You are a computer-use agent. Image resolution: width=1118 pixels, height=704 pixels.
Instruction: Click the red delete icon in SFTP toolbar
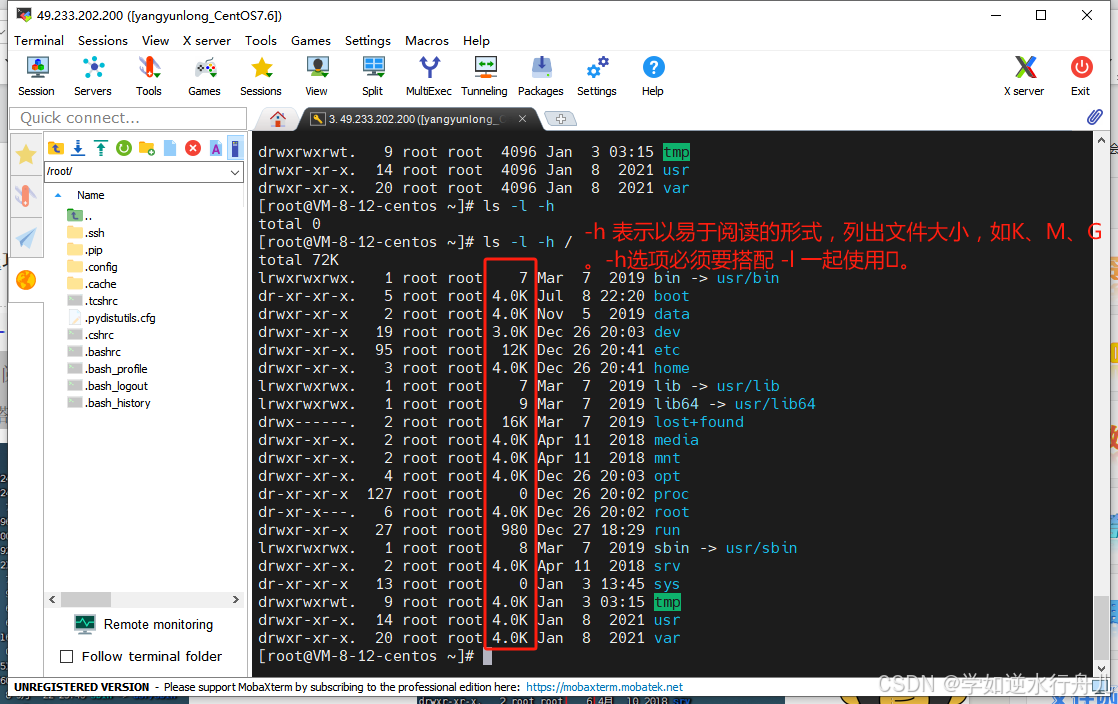pos(193,148)
